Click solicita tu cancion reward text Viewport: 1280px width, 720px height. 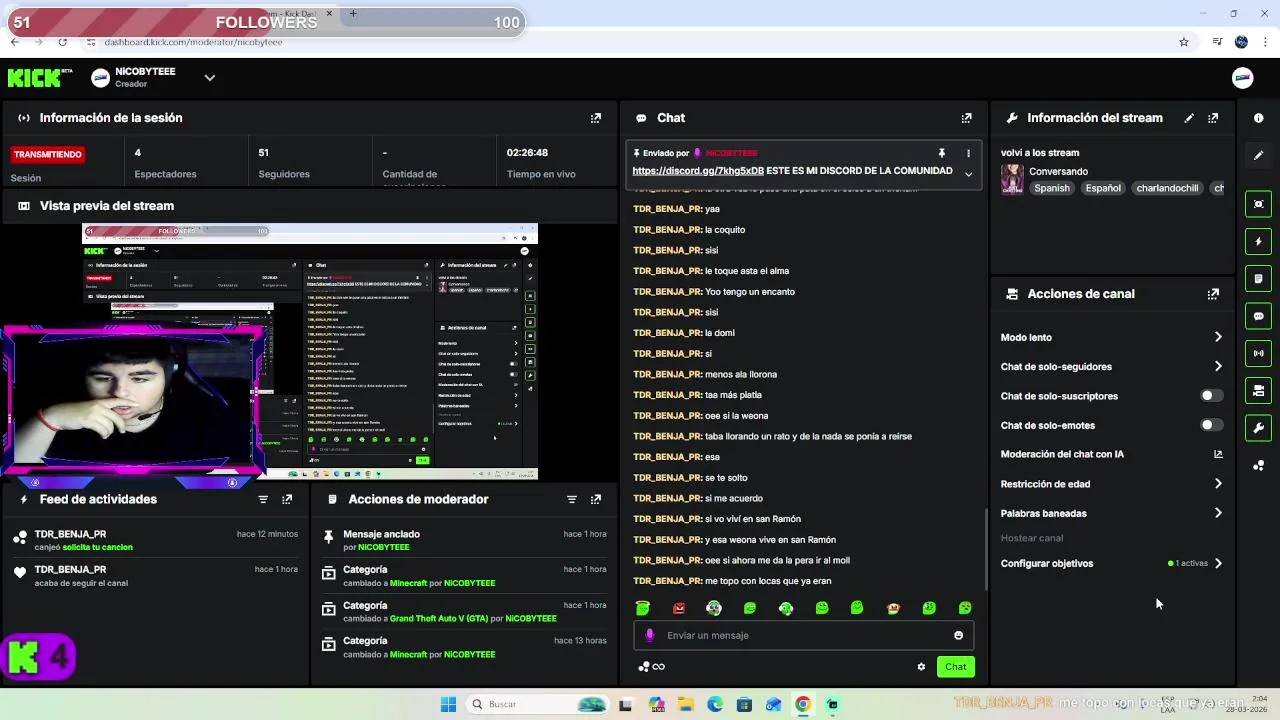(x=97, y=548)
